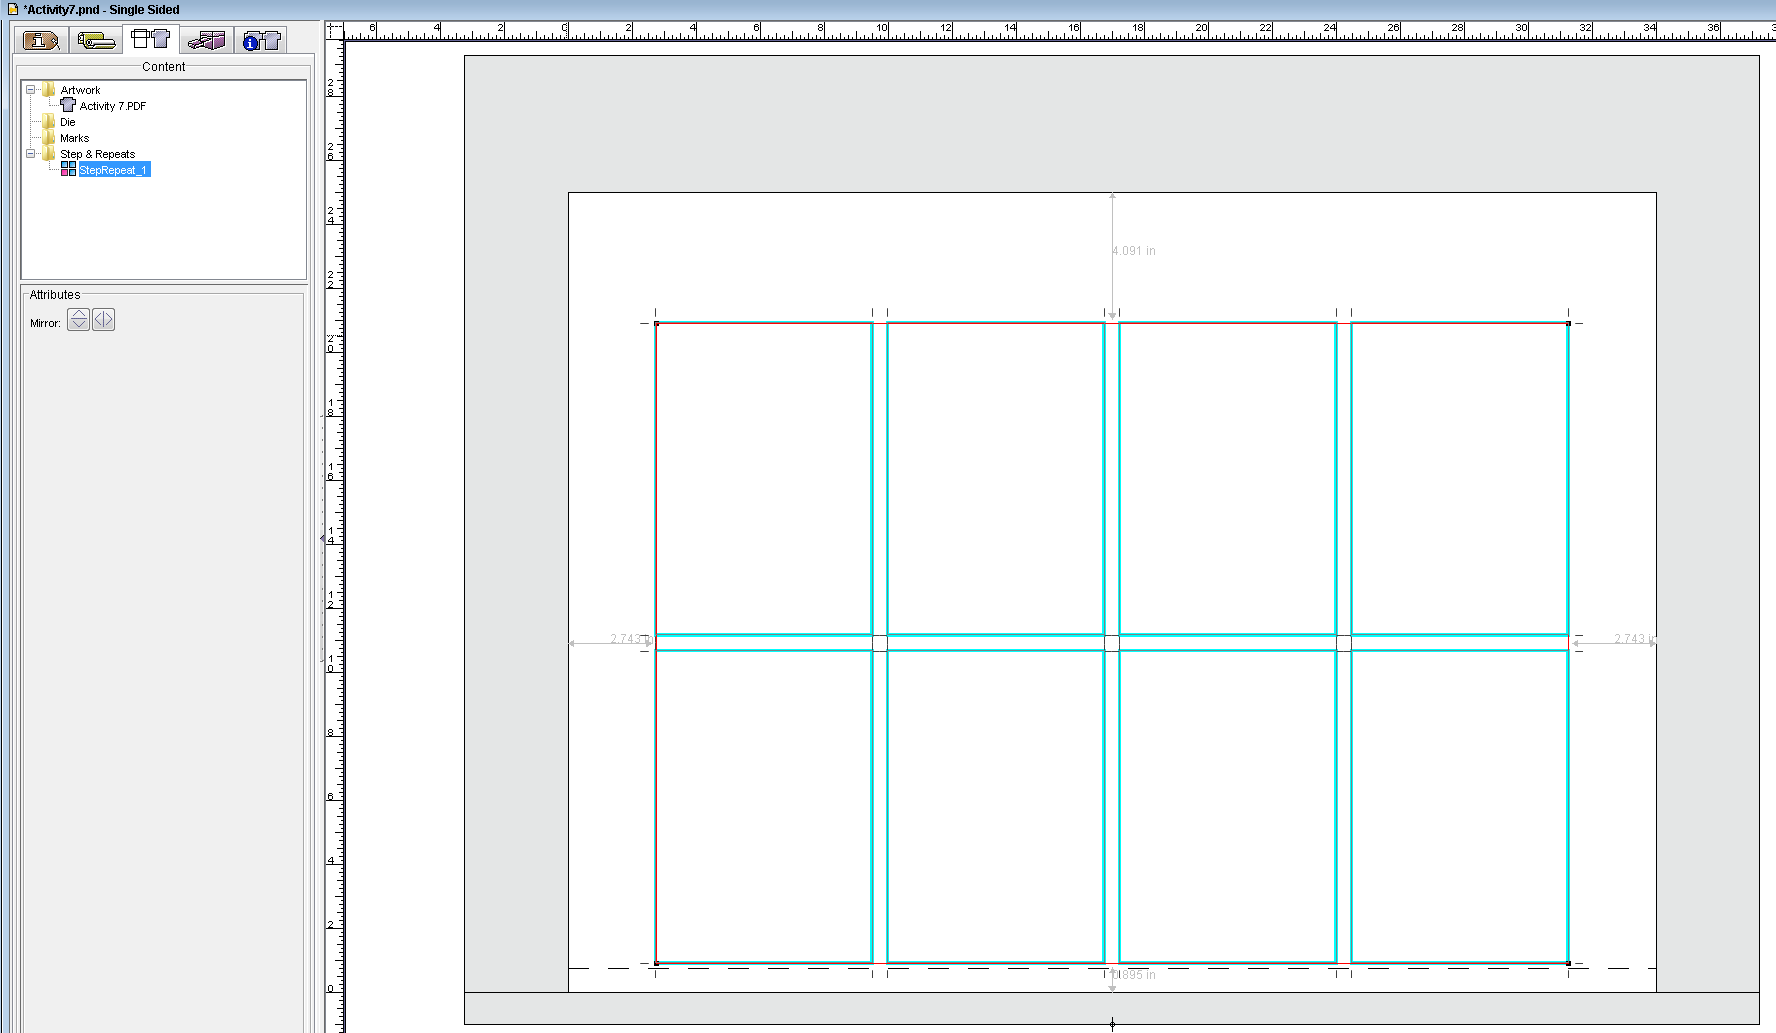The height and width of the screenshot is (1033, 1776).
Task: Select the top-left cell of the layout grid
Action: coord(763,478)
